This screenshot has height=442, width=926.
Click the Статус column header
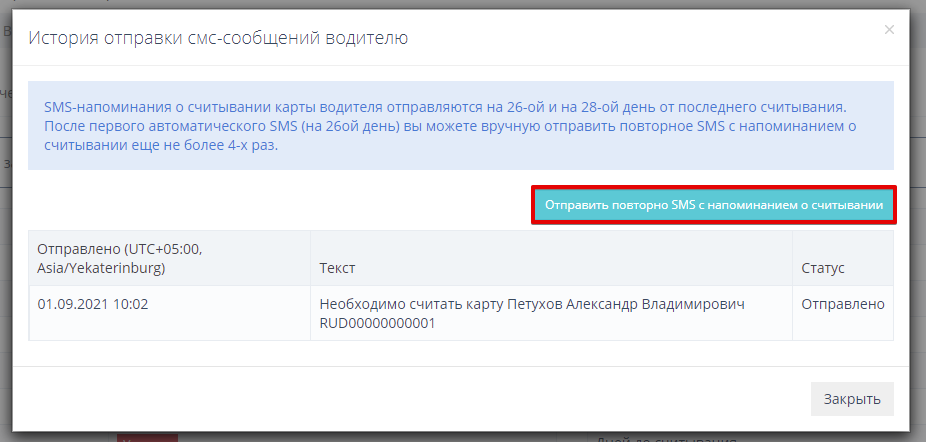tap(823, 269)
